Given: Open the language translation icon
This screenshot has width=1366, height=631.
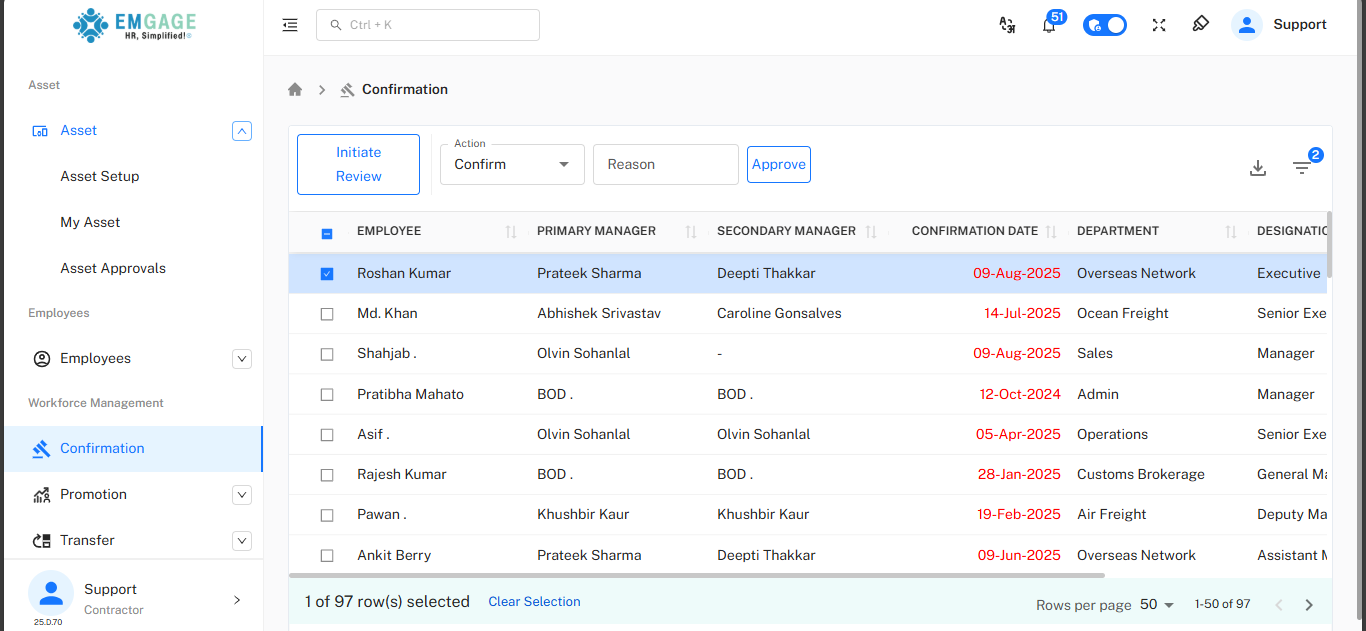Looking at the screenshot, I should 1007,25.
